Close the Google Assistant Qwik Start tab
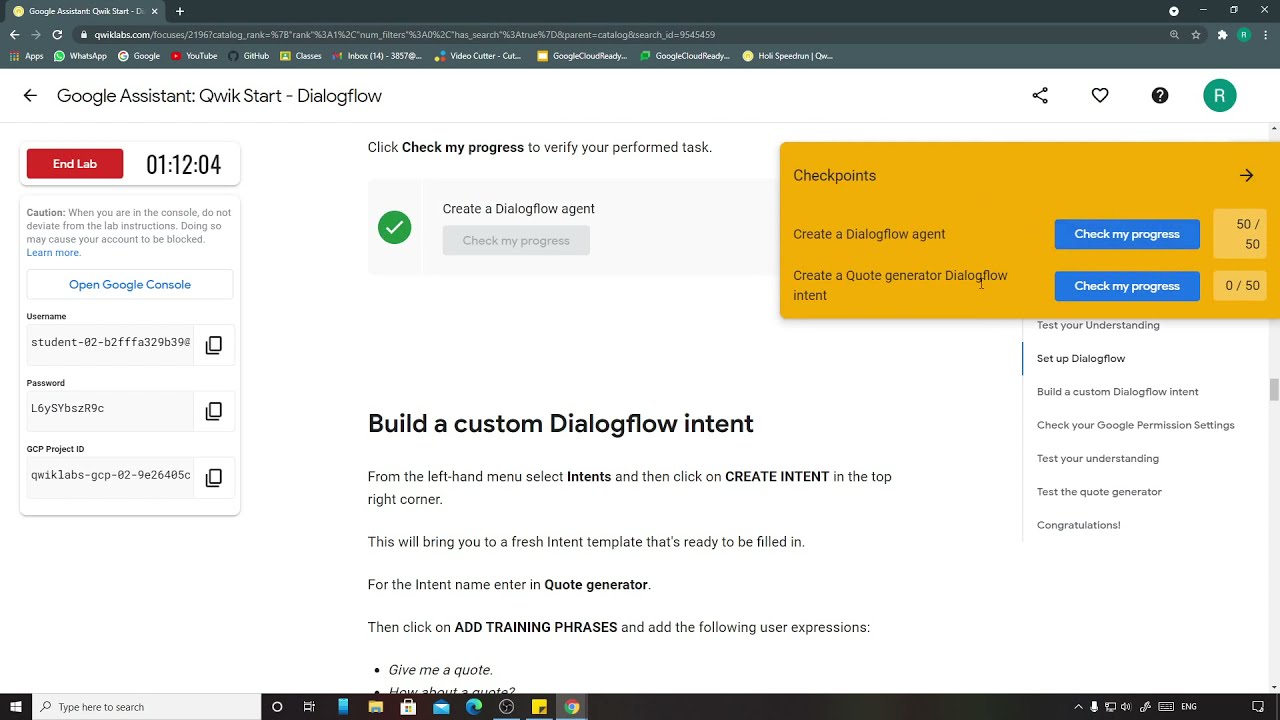The image size is (1280, 720). point(154,11)
